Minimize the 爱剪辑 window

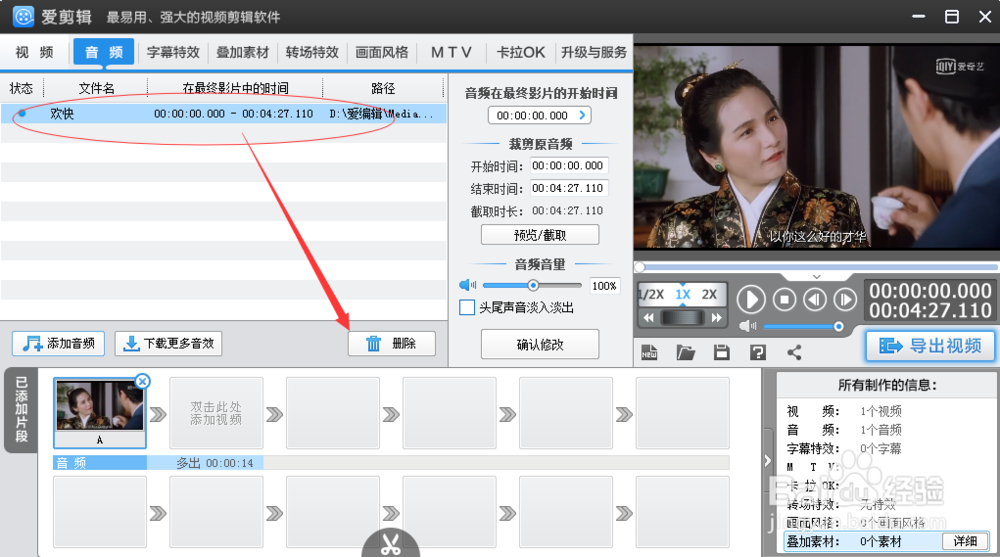[918, 17]
